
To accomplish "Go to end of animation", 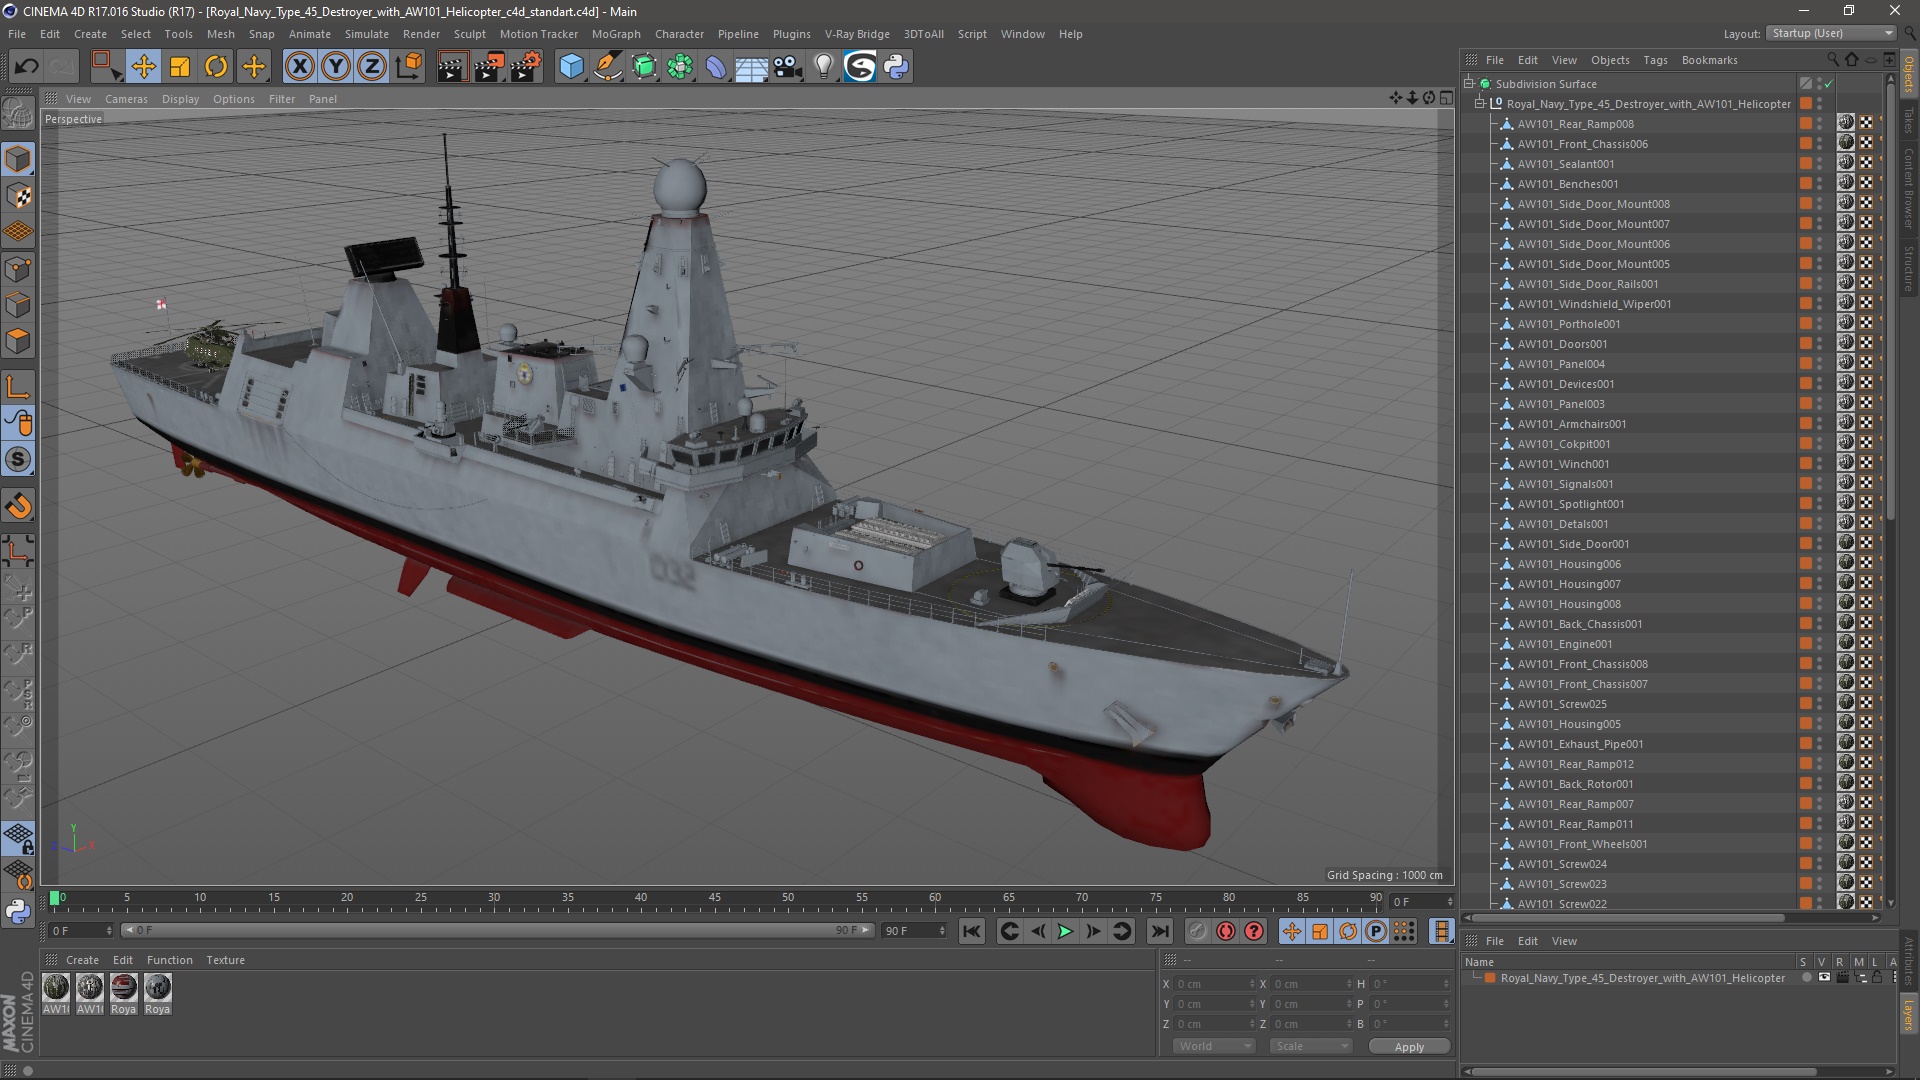I will tap(1159, 932).
